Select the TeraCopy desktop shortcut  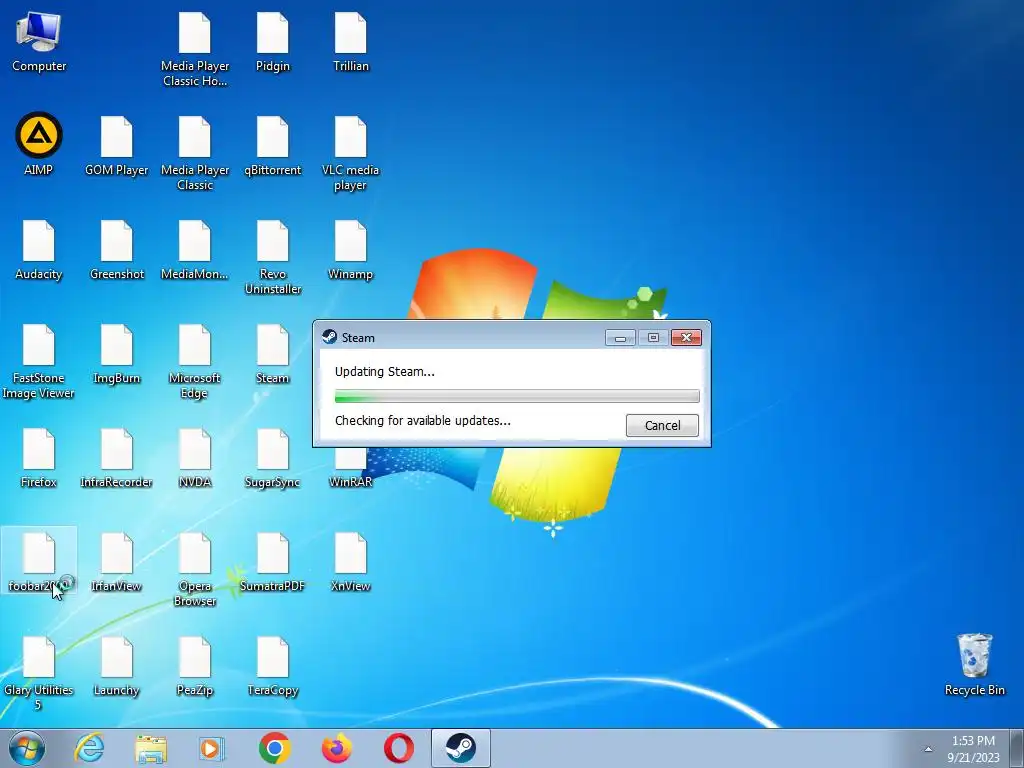272,666
